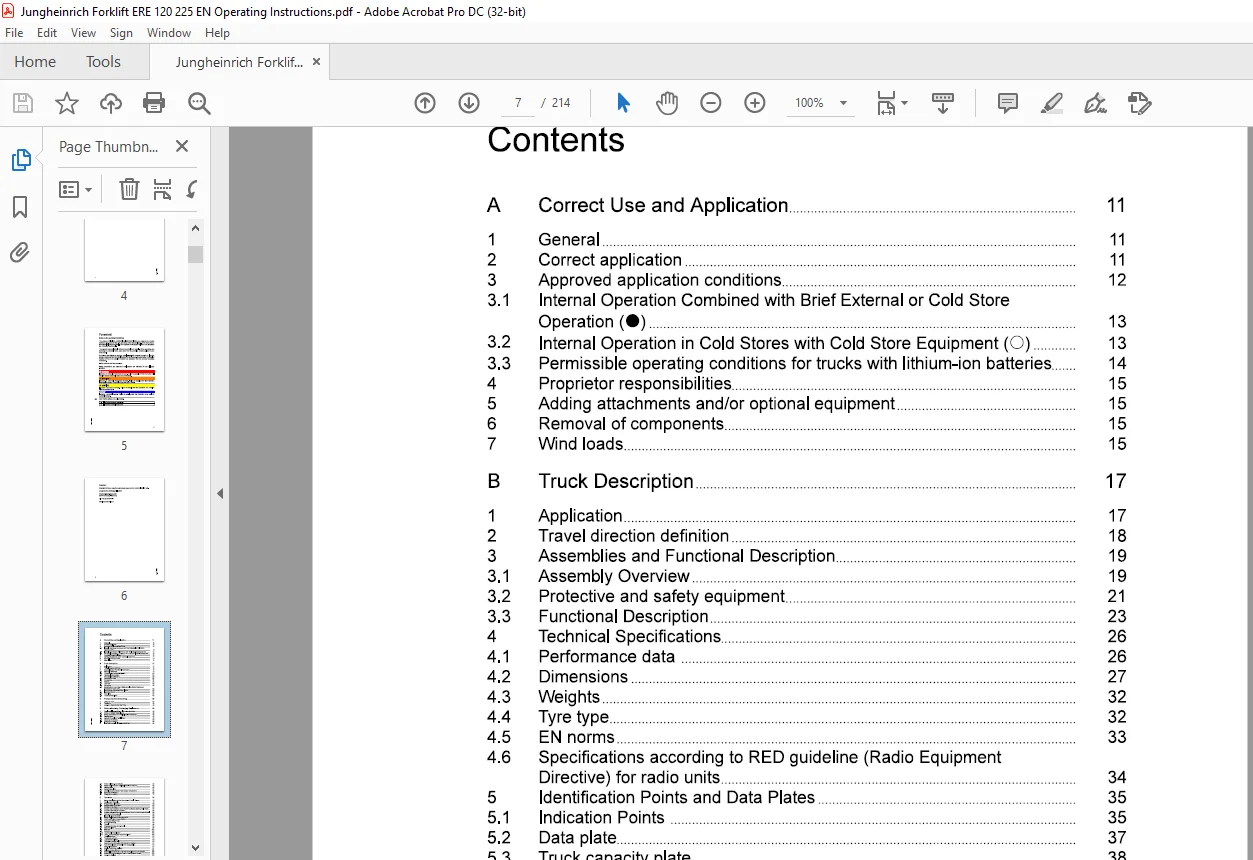
Task: Open the Find text search tool
Action: tap(199, 103)
